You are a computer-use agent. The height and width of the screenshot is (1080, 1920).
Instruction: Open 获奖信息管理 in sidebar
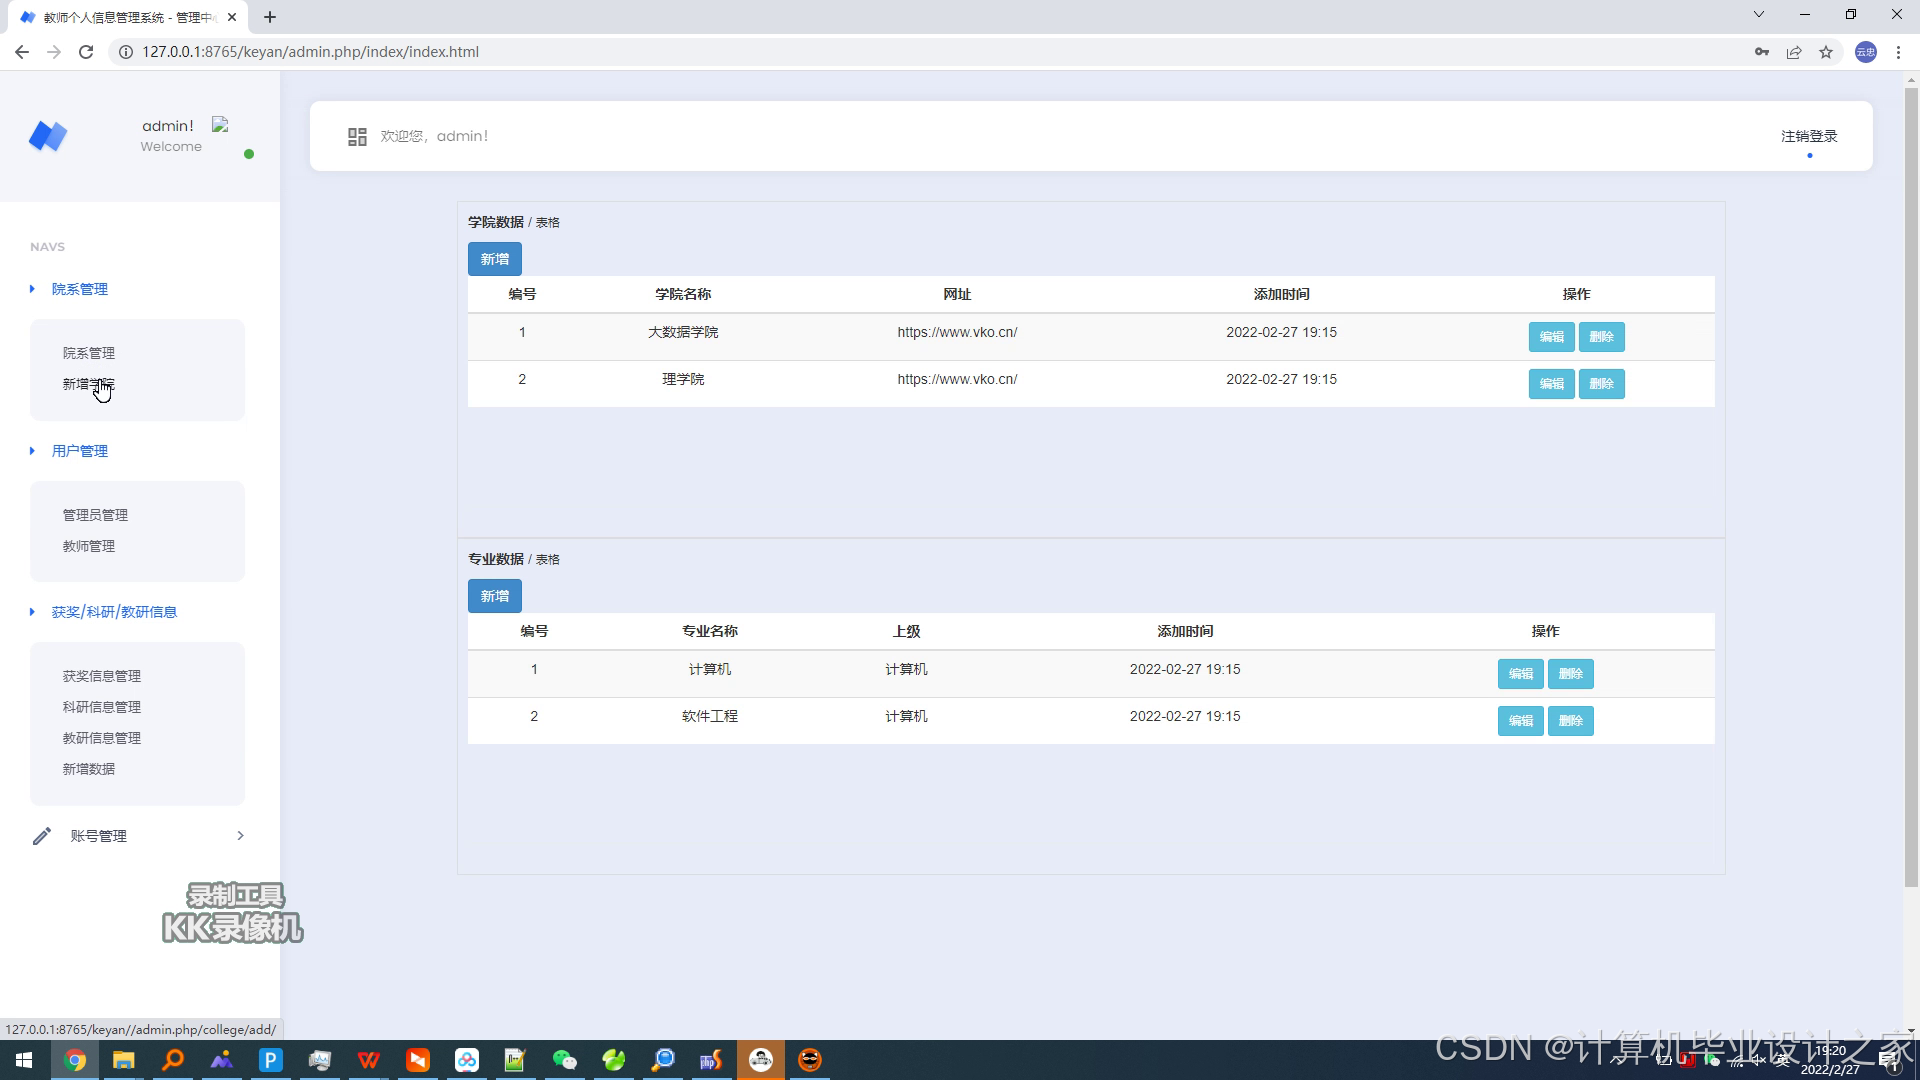pyautogui.click(x=102, y=676)
